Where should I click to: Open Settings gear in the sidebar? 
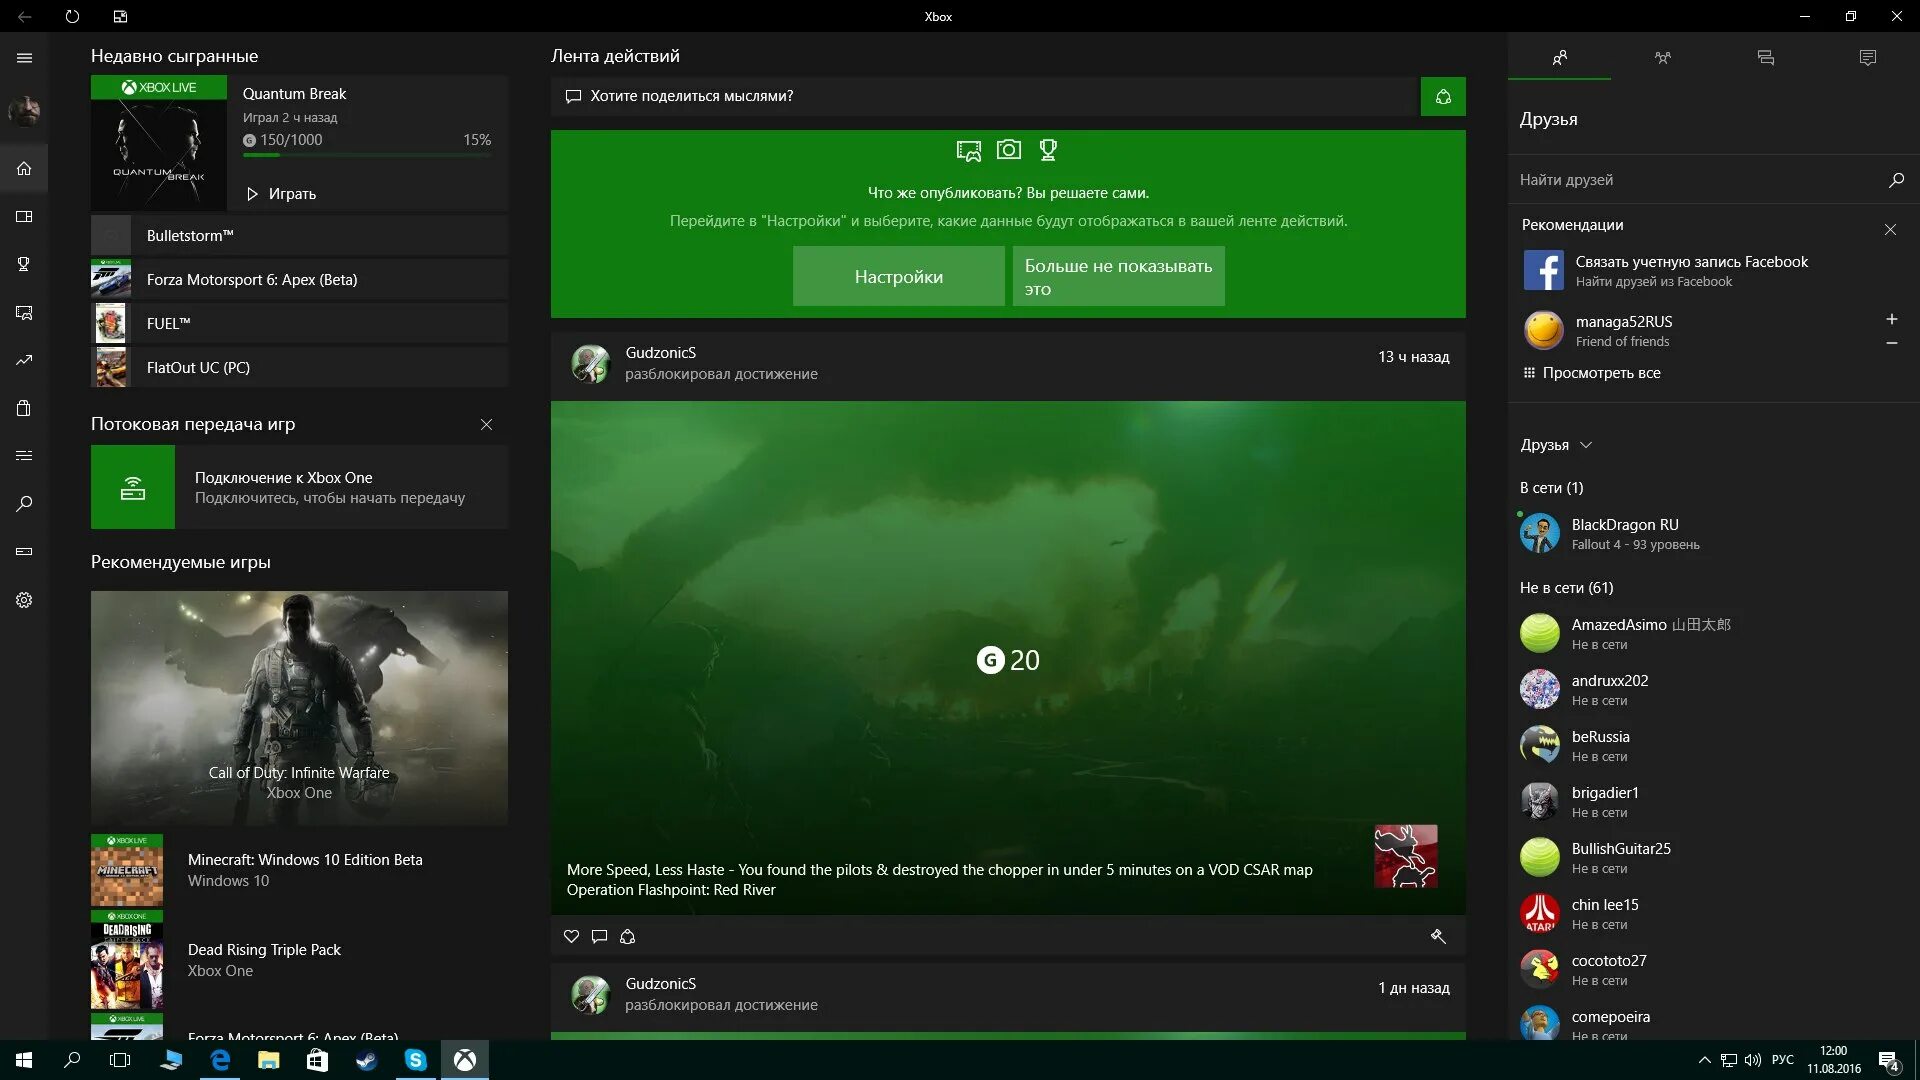pos(24,600)
